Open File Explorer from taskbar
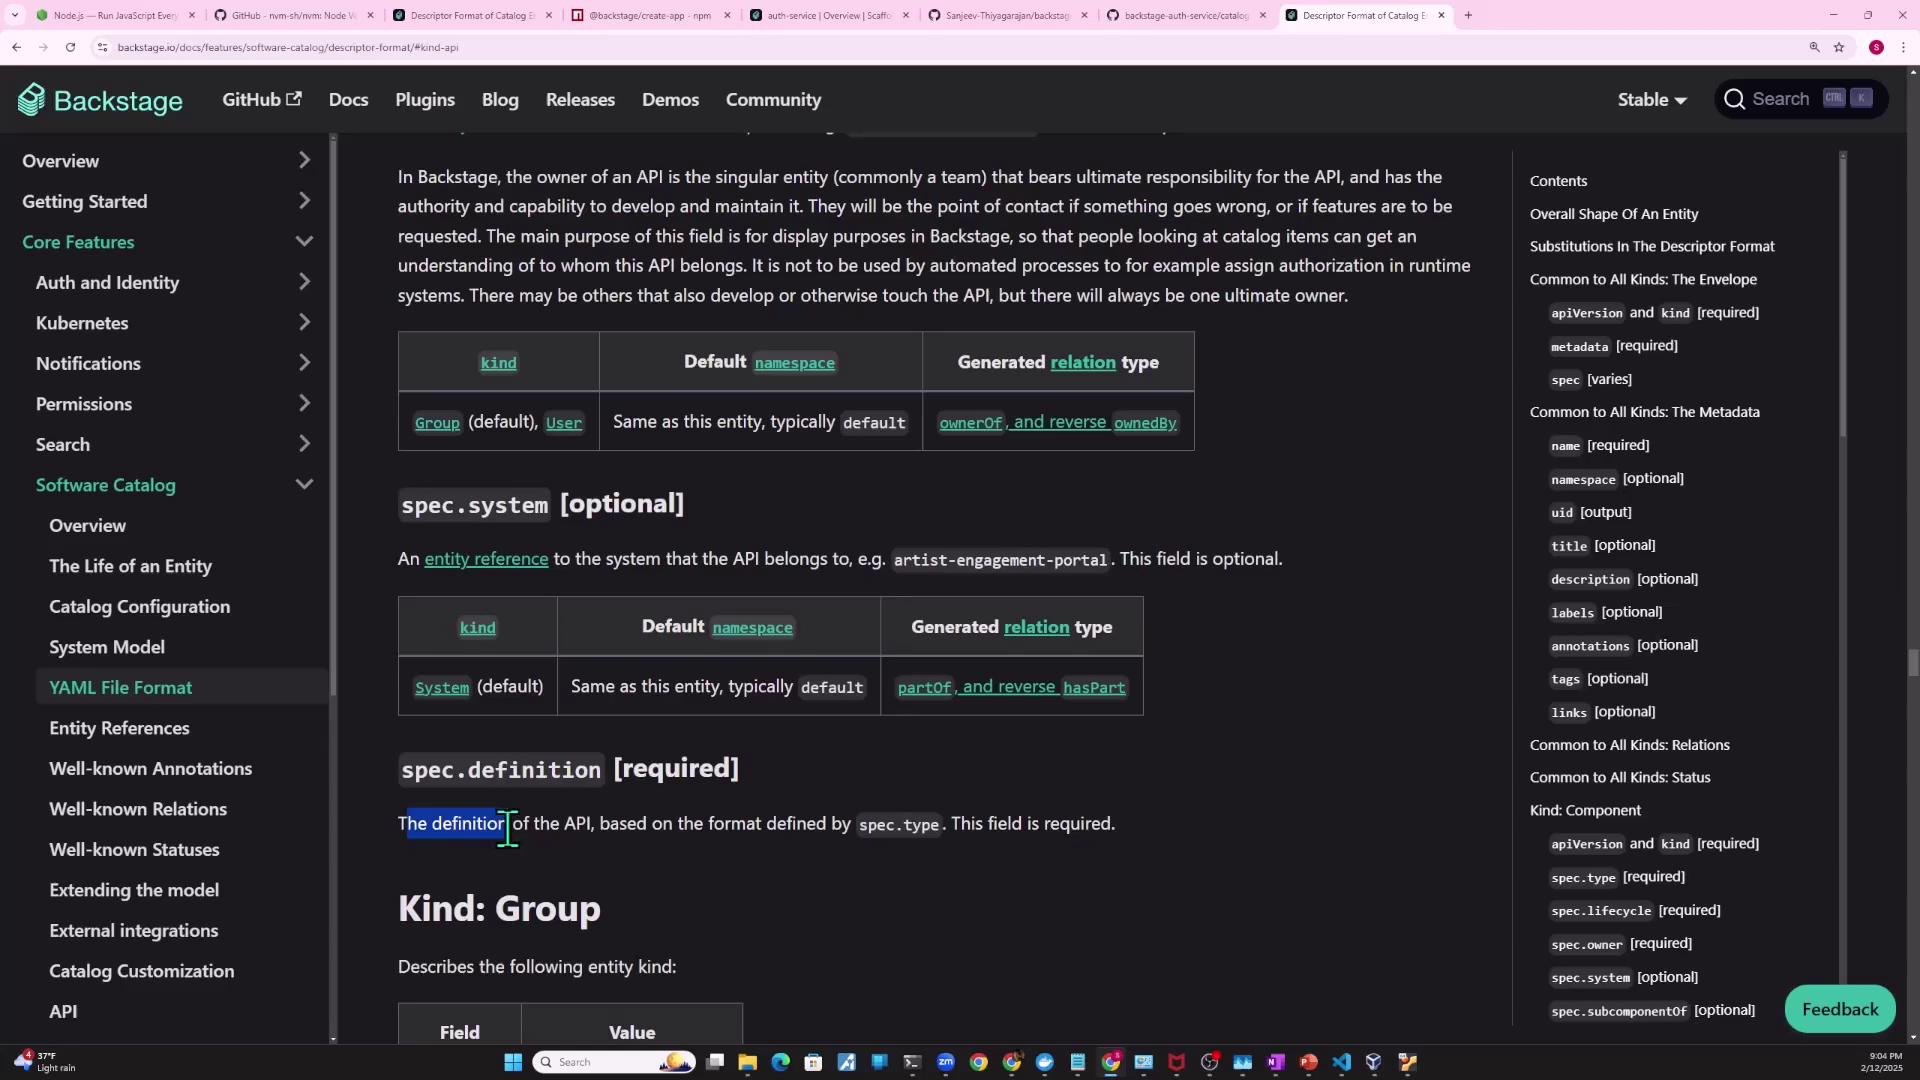Screen dimensions: 1920x1080 coord(747,1062)
